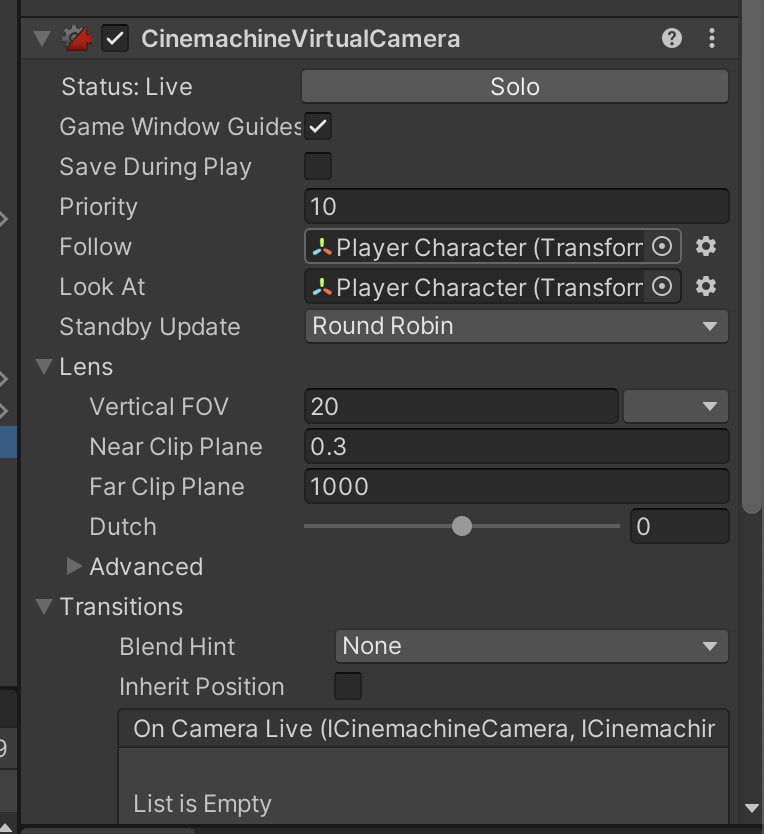Click the Dutch slider handle
The width and height of the screenshot is (764, 834).
(462, 526)
